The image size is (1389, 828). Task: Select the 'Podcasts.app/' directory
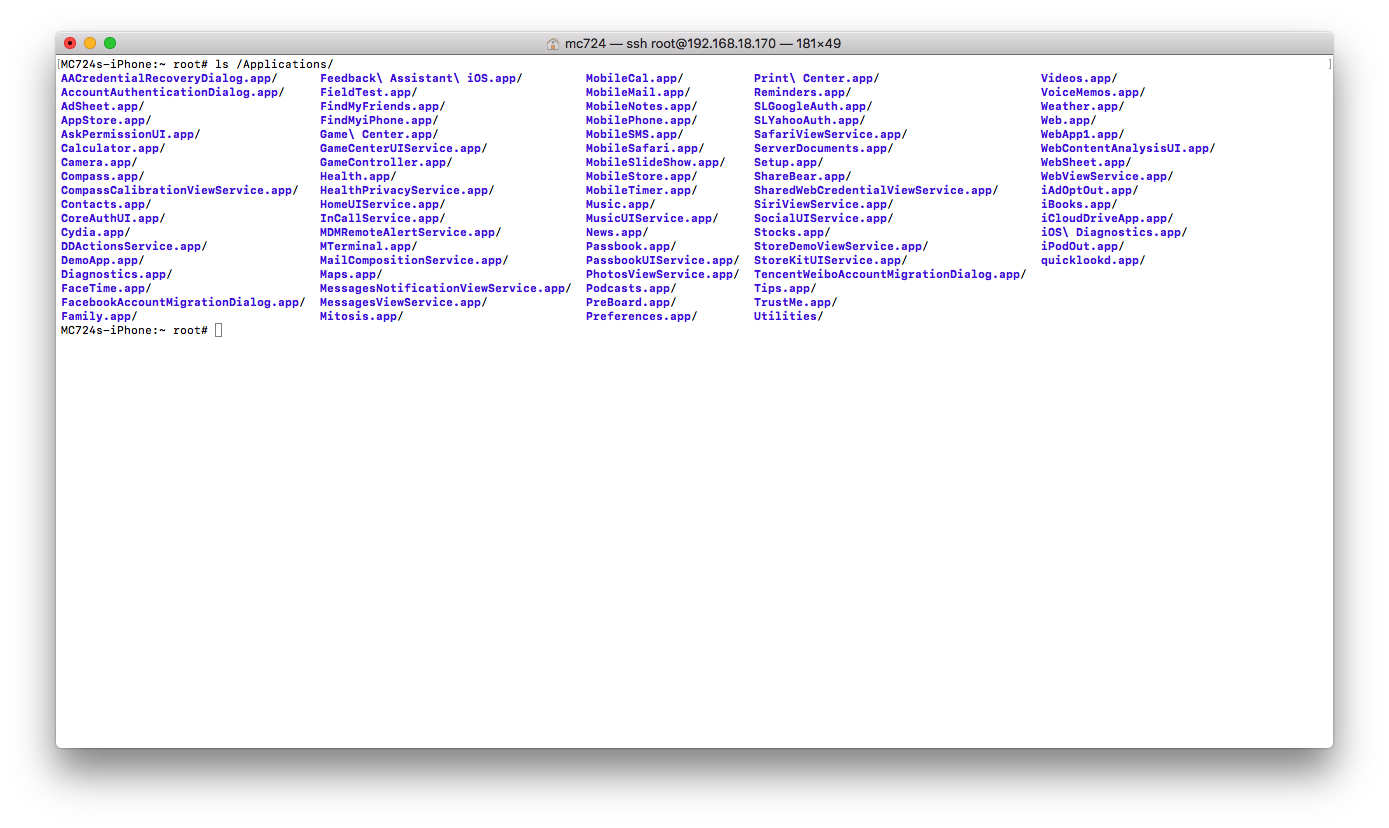pyautogui.click(x=631, y=288)
